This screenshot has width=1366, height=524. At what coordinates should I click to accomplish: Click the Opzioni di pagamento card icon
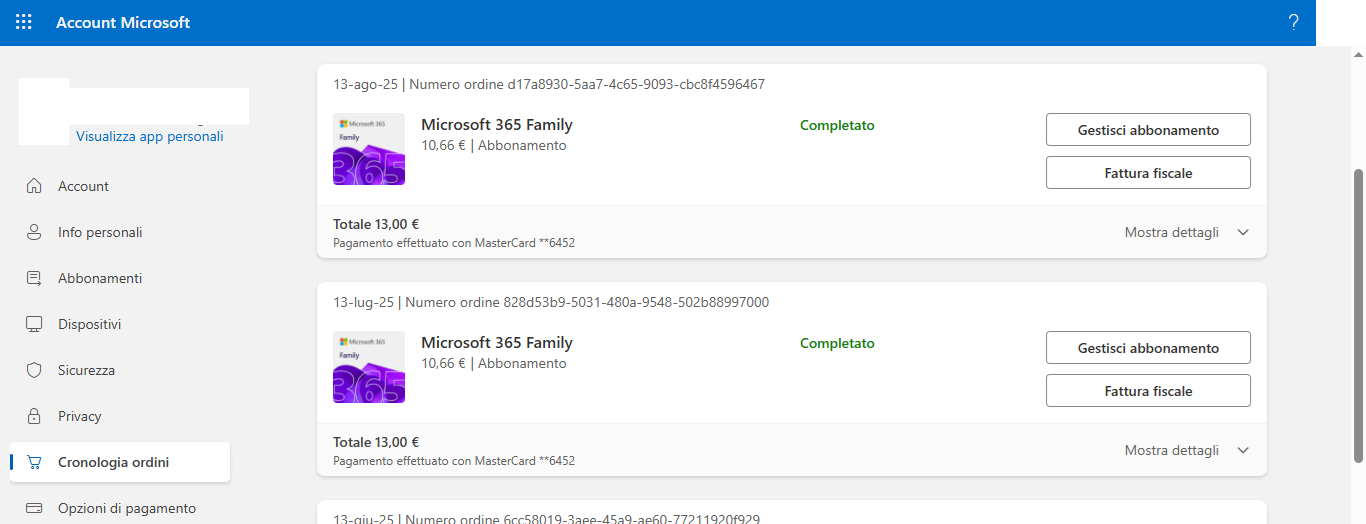click(x=34, y=508)
